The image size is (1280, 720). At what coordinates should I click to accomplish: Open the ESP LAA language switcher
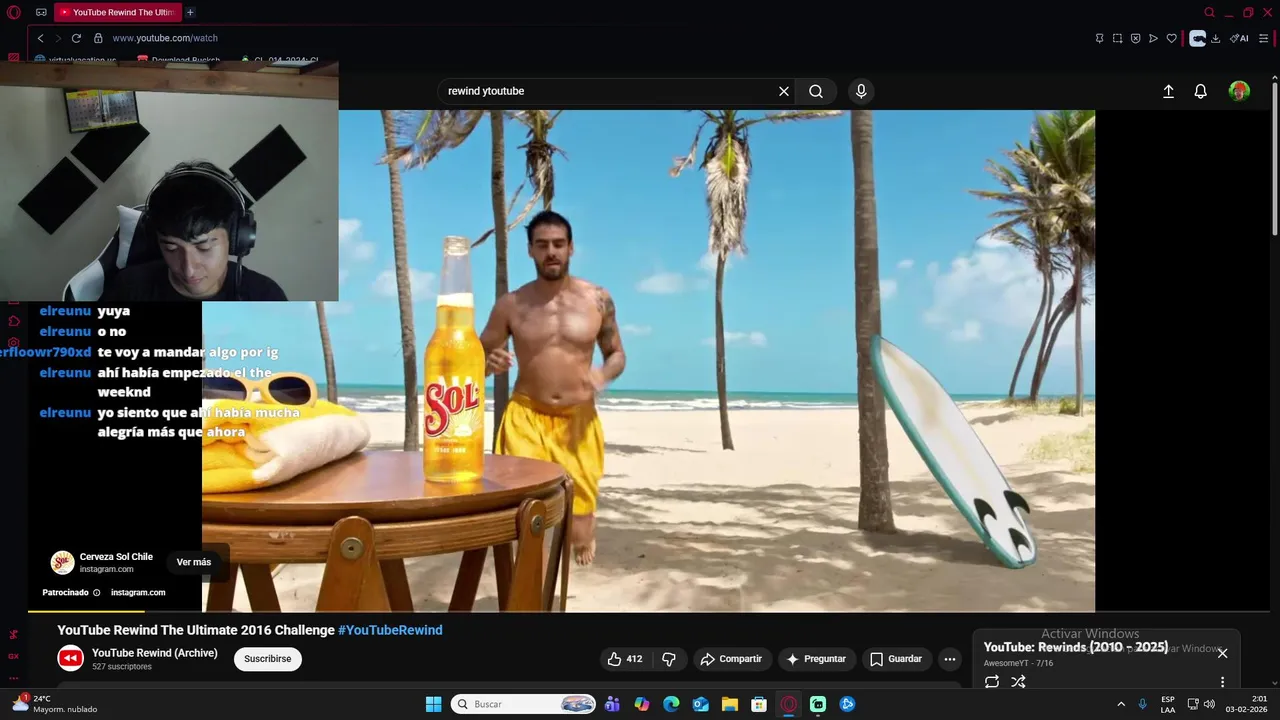(1168, 704)
